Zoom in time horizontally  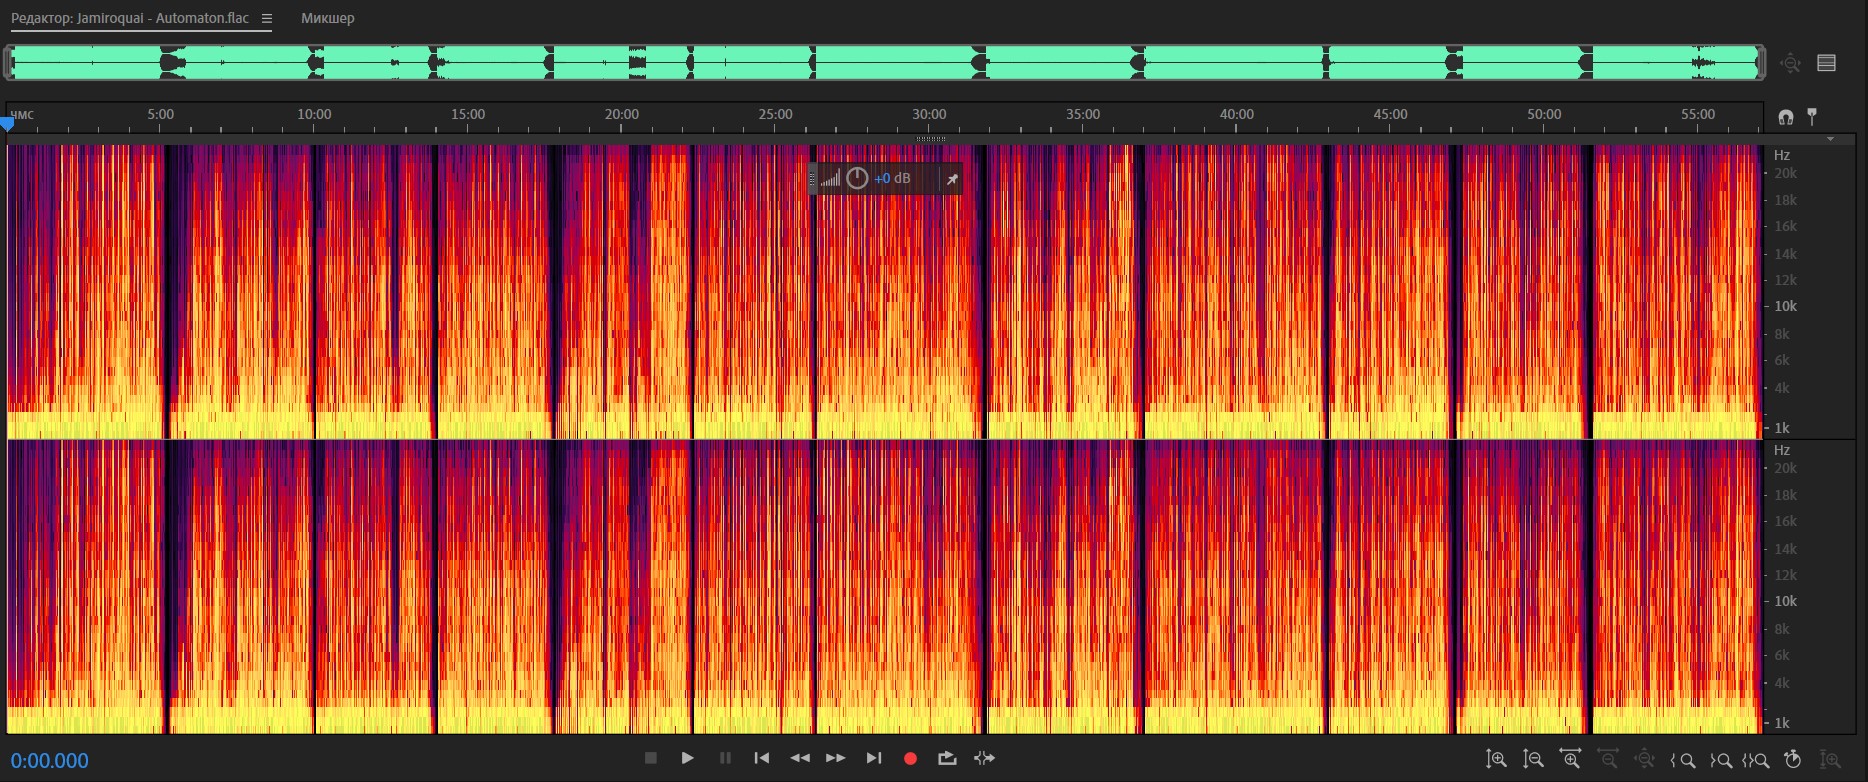coord(1570,760)
